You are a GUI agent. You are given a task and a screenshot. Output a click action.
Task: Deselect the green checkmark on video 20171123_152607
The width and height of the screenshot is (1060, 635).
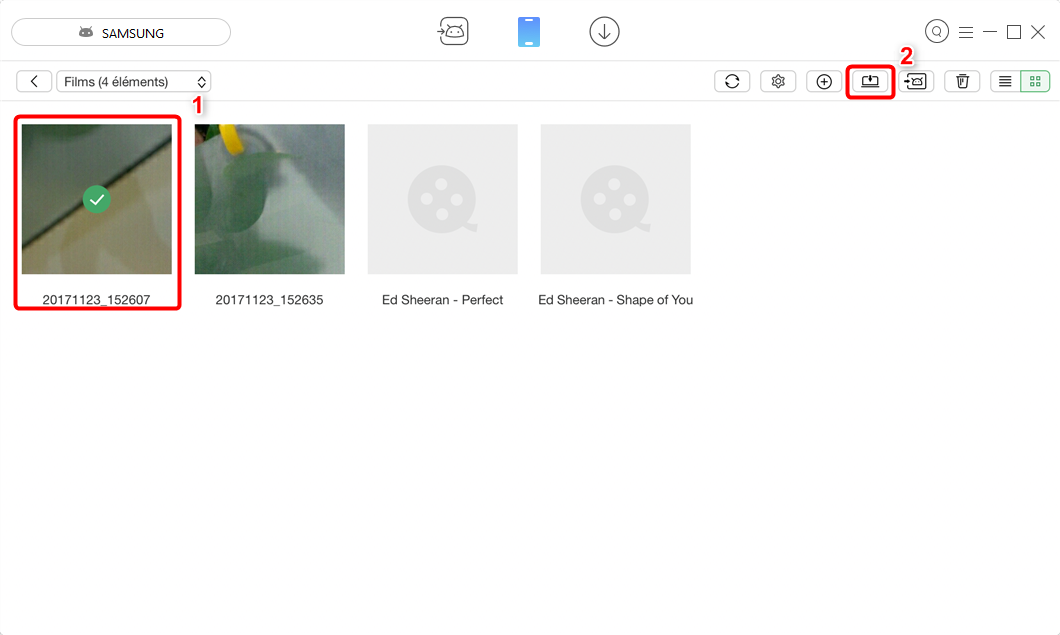96,199
